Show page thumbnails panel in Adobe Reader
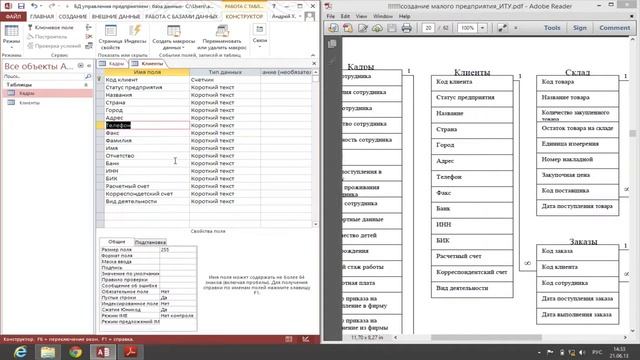This screenshot has height=360, width=640. click(332, 44)
